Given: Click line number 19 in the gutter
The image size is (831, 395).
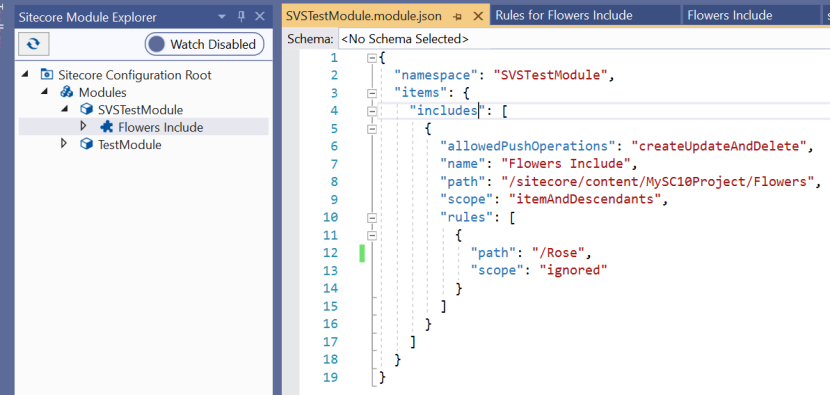Looking at the screenshot, I should (330, 378).
